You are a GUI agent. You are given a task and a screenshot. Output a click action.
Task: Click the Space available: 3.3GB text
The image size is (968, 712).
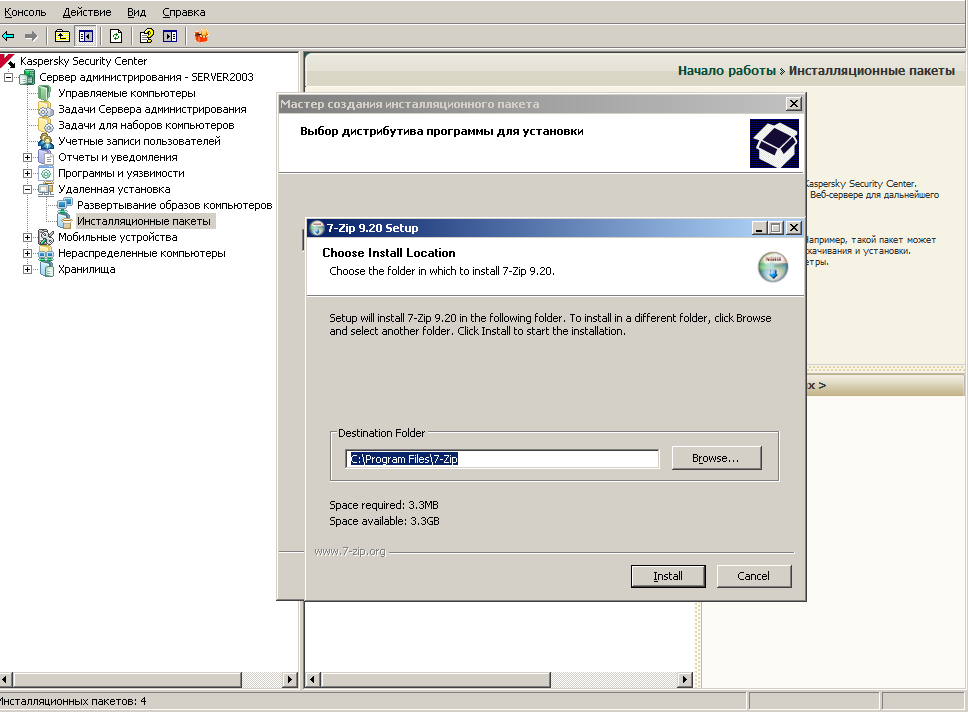[x=384, y=521]
